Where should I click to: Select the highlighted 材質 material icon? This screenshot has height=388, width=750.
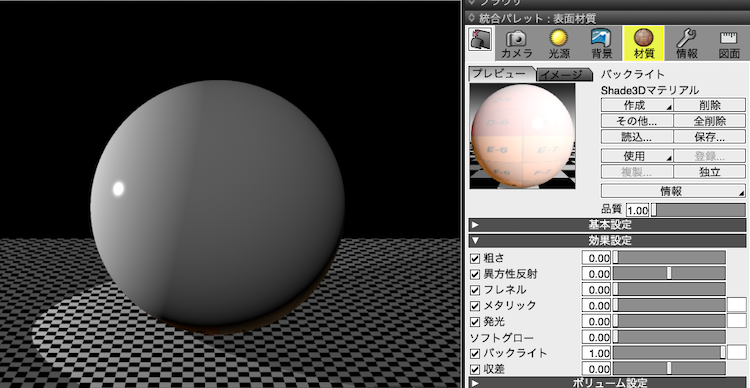click(643, 44)
